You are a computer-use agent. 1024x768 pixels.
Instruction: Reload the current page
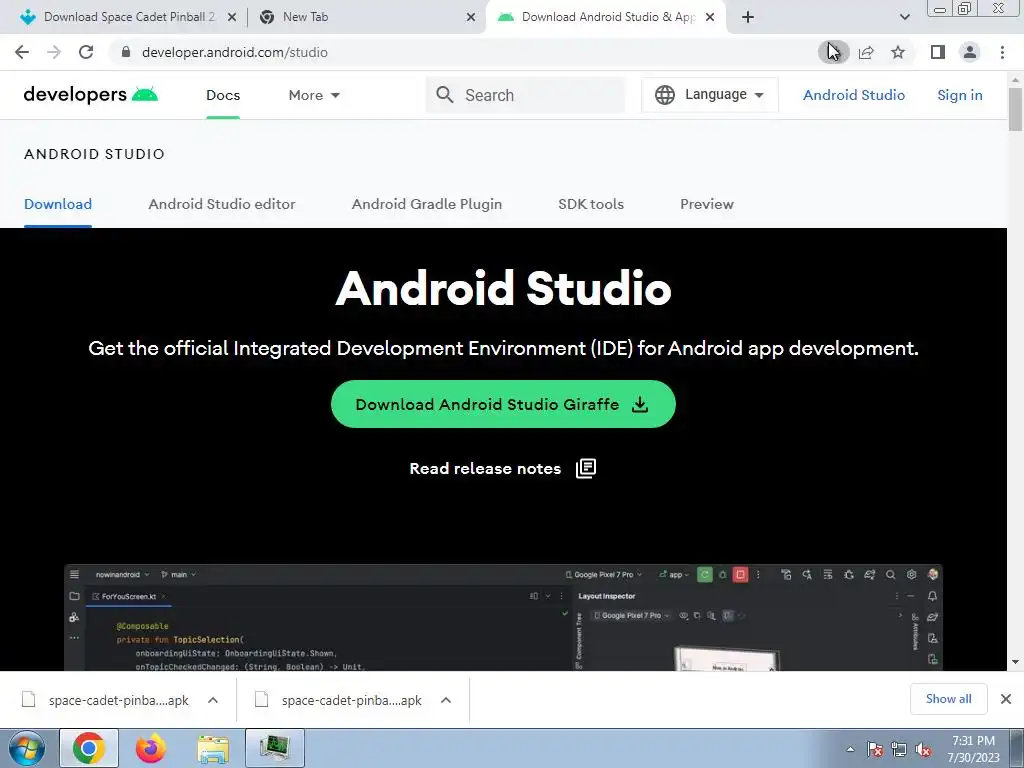pos(86,52)
